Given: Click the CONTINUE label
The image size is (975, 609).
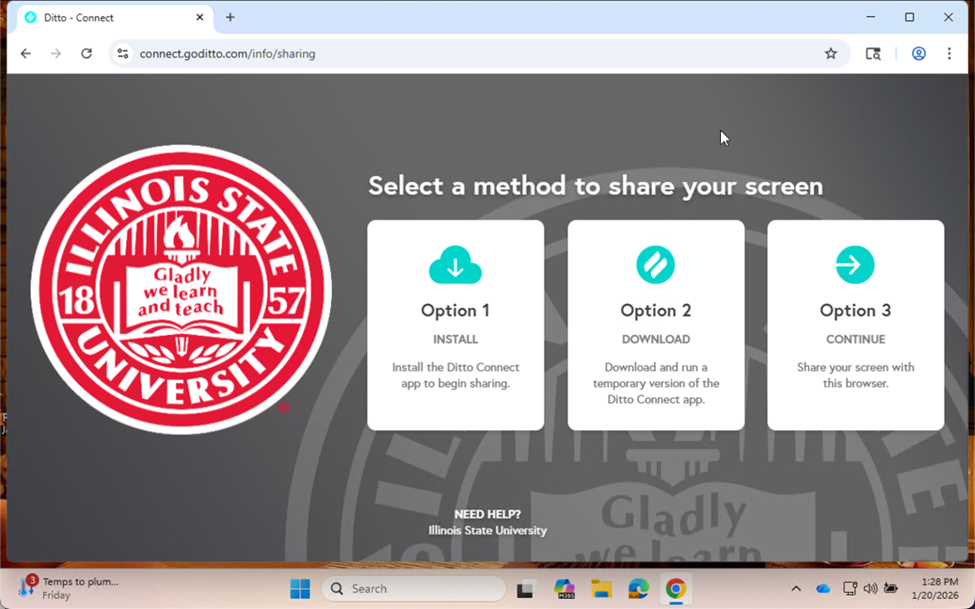Looking at the screenshot, I should pos(855,339).
